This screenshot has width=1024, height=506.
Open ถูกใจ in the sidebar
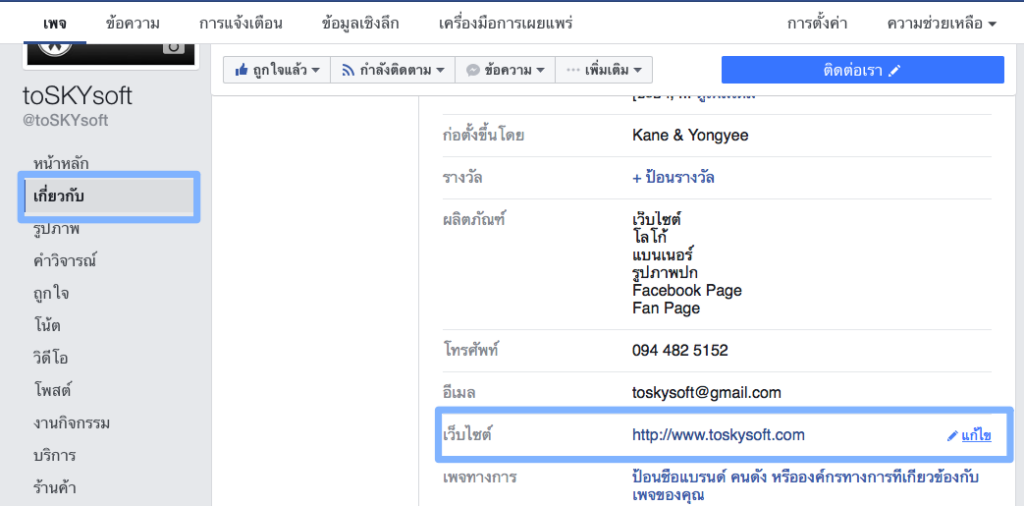tap(51, 294)
